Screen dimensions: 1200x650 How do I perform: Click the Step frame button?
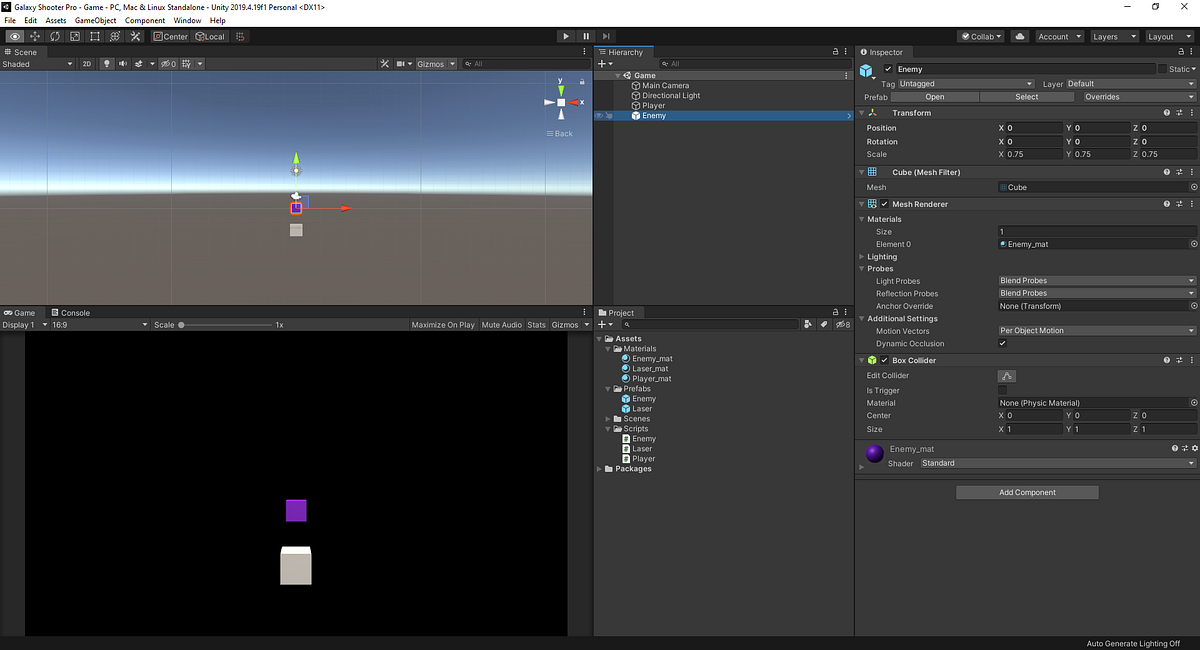point(606,36)
